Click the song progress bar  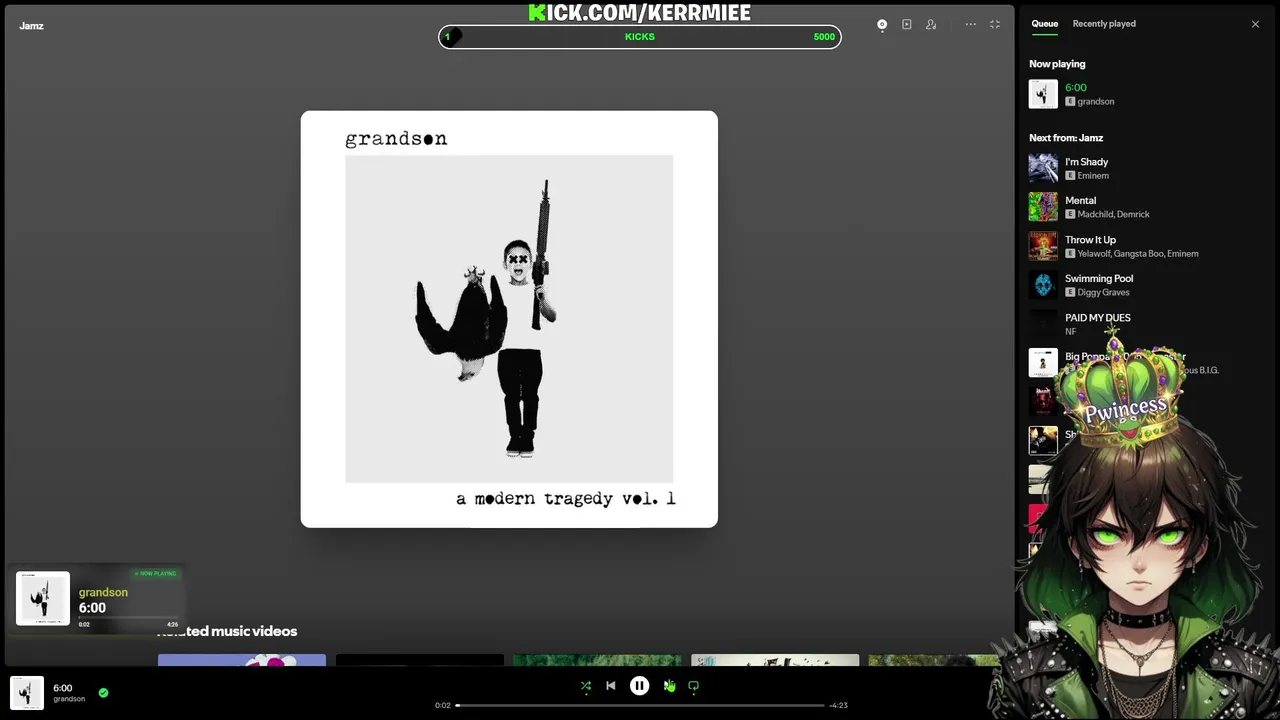tap(640, 705)
